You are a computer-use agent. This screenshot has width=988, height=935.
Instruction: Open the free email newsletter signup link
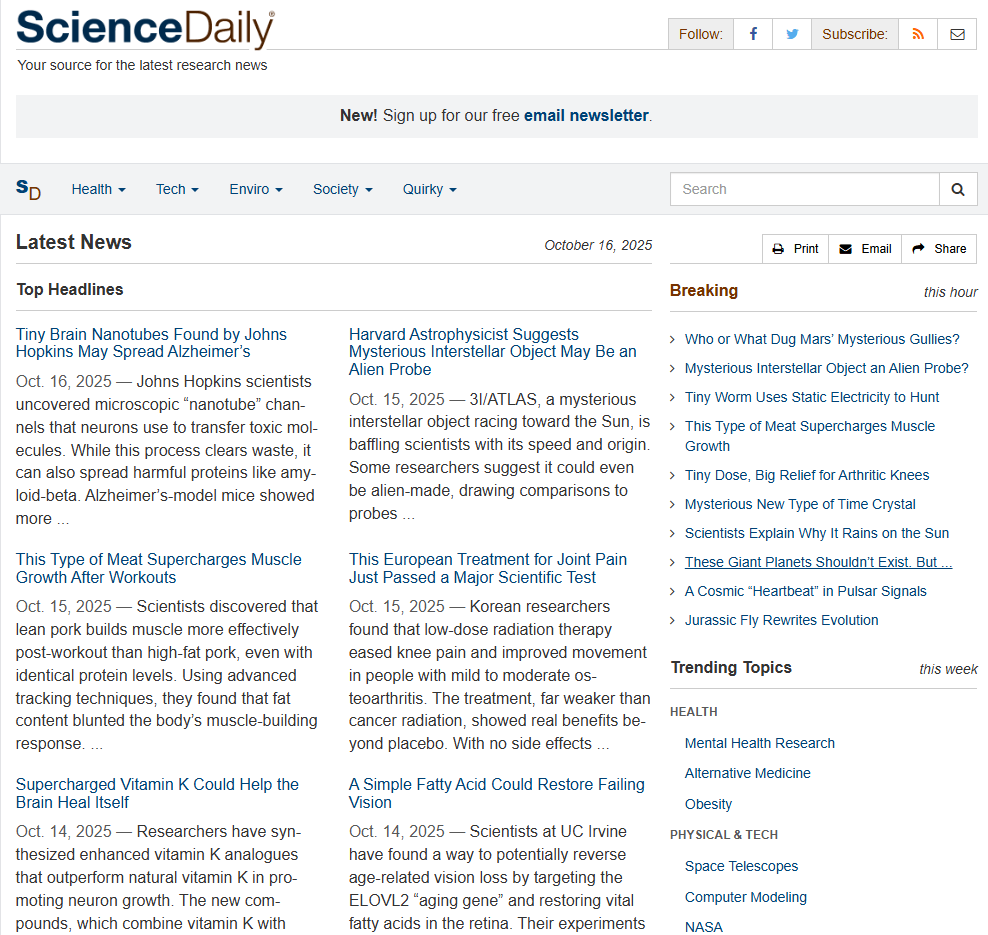point(585,115)
